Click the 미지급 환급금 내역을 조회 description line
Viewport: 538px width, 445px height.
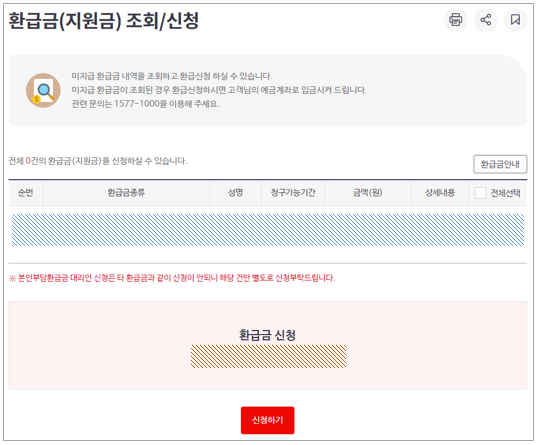point(172,76)
